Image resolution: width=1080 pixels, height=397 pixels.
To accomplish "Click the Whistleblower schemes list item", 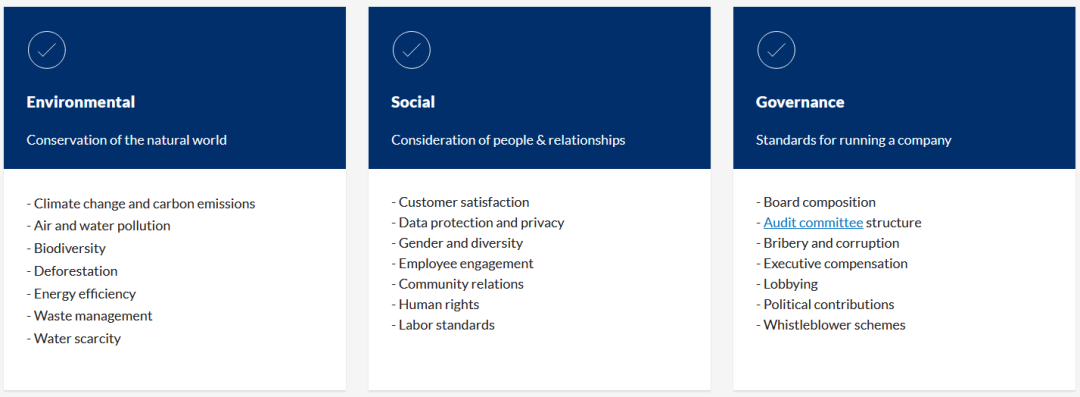I will pyautogui.click(x=831, y=325).
